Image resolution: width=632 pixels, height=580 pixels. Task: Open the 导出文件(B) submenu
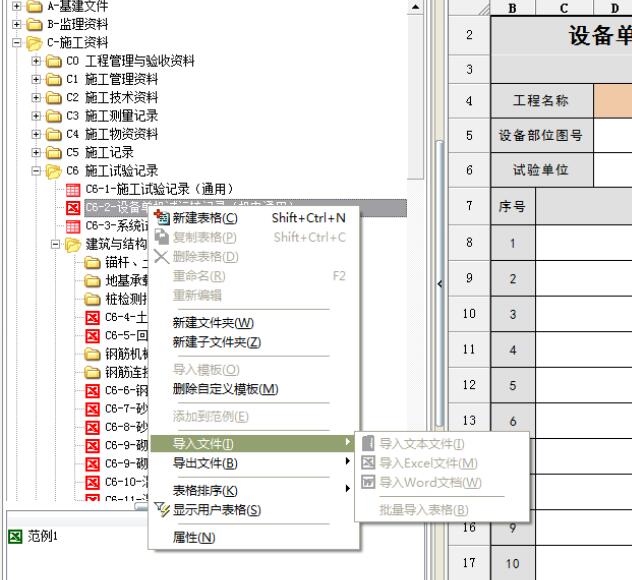(x=254, y=463)
